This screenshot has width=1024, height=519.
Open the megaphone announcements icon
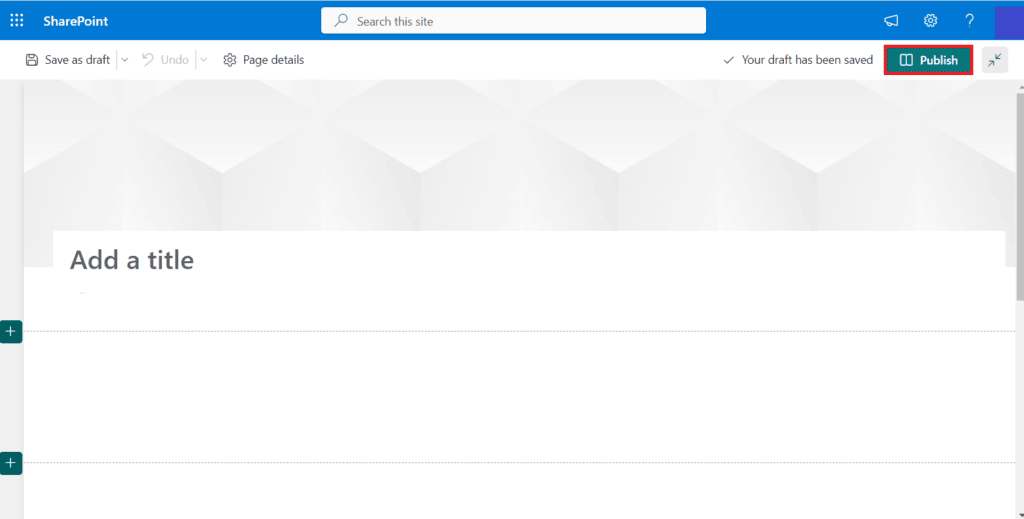click(891, 21)
